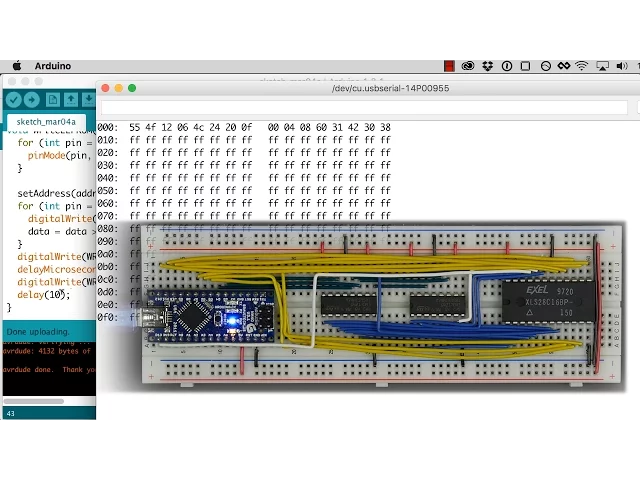Click the 'pinMode(pin,' code line

coord(60,156)
